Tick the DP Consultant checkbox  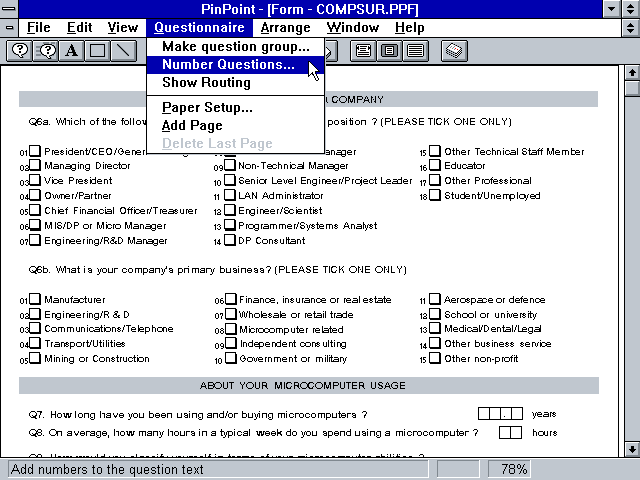pyautogui.click(x=230, y=240)
